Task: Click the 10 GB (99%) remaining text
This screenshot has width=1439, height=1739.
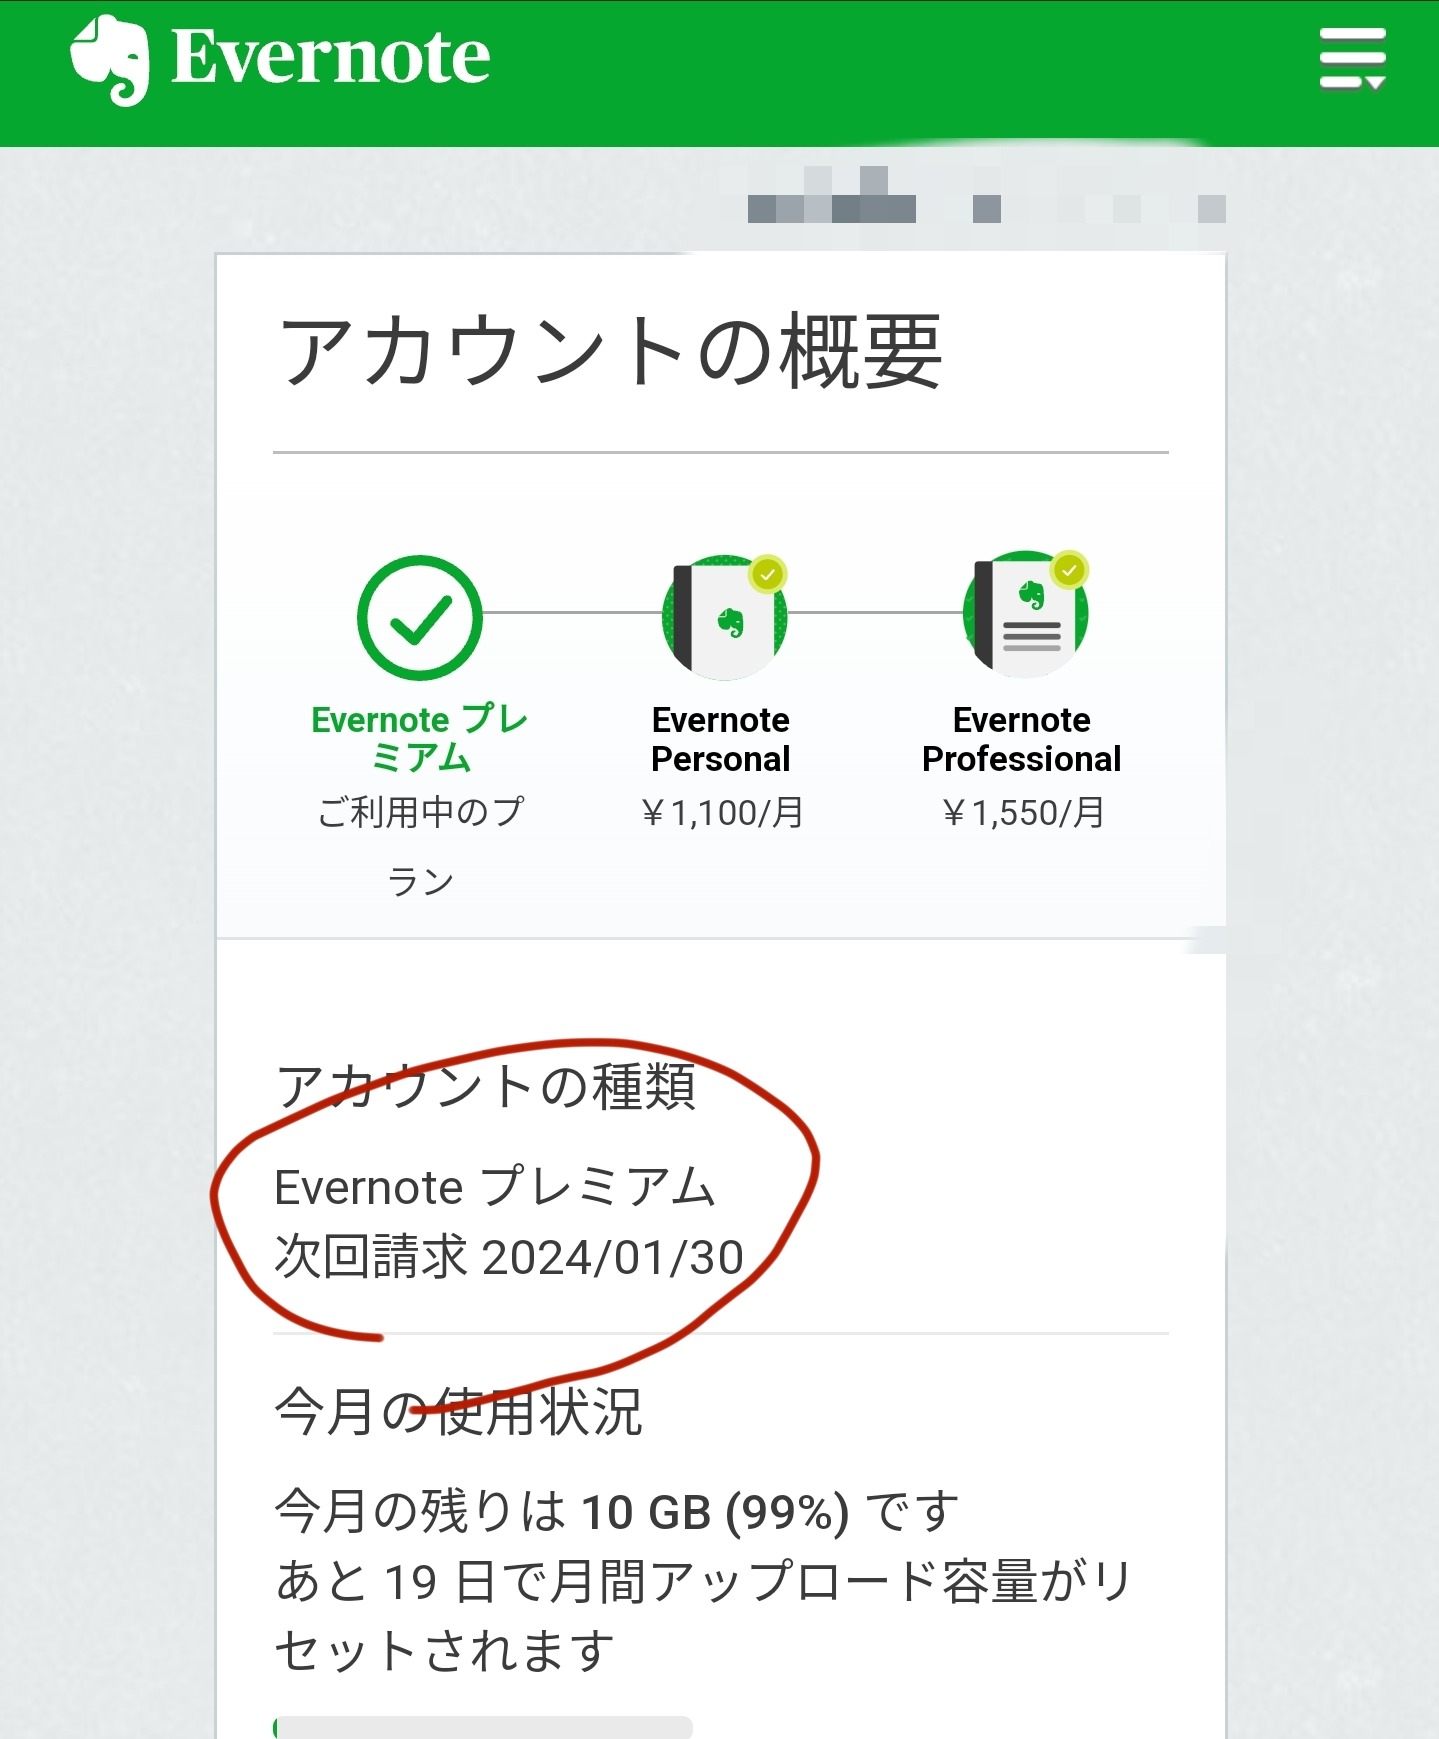Action: tap(715, 1511)
